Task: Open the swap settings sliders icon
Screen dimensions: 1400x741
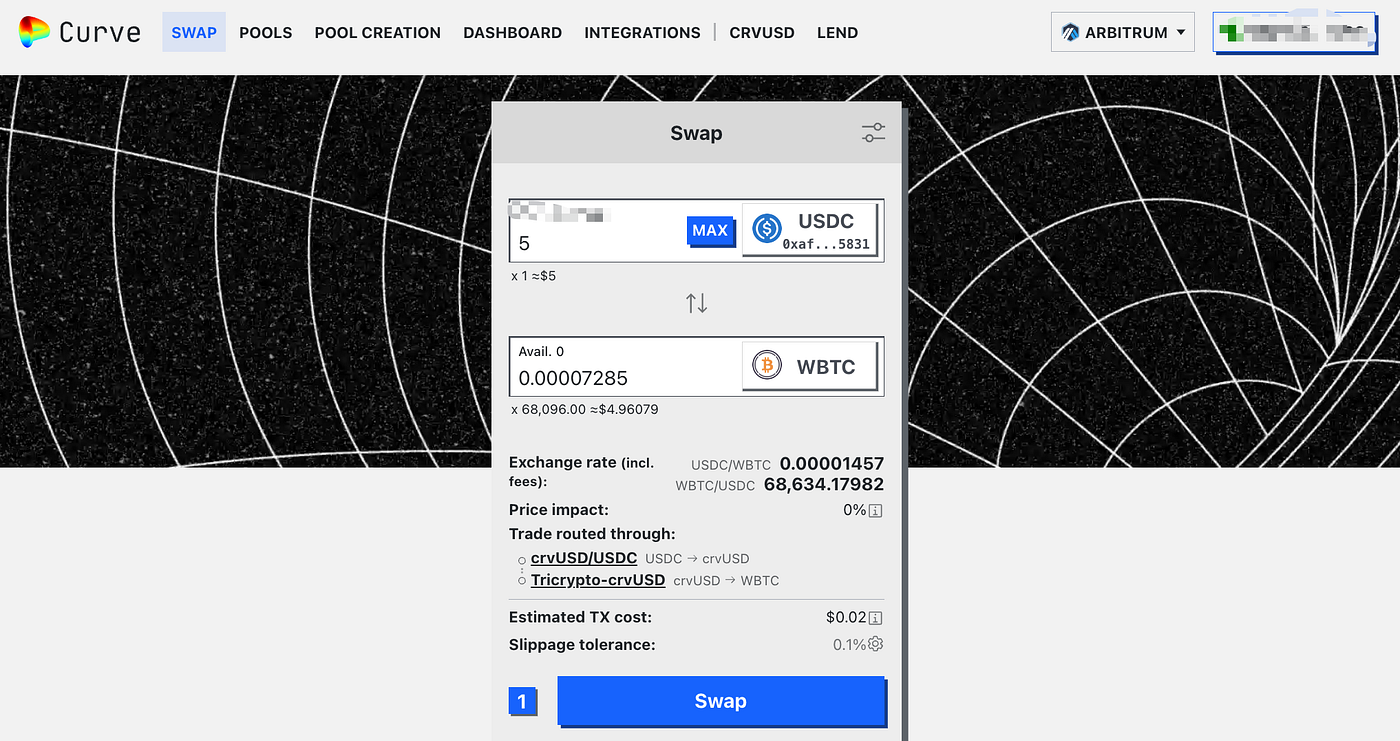Action: 872,132
